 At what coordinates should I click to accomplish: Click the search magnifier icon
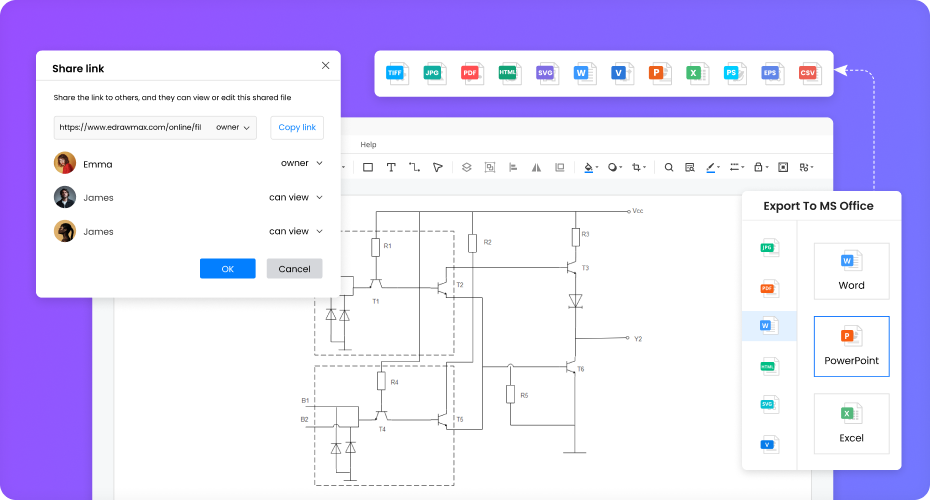(669, 168)
